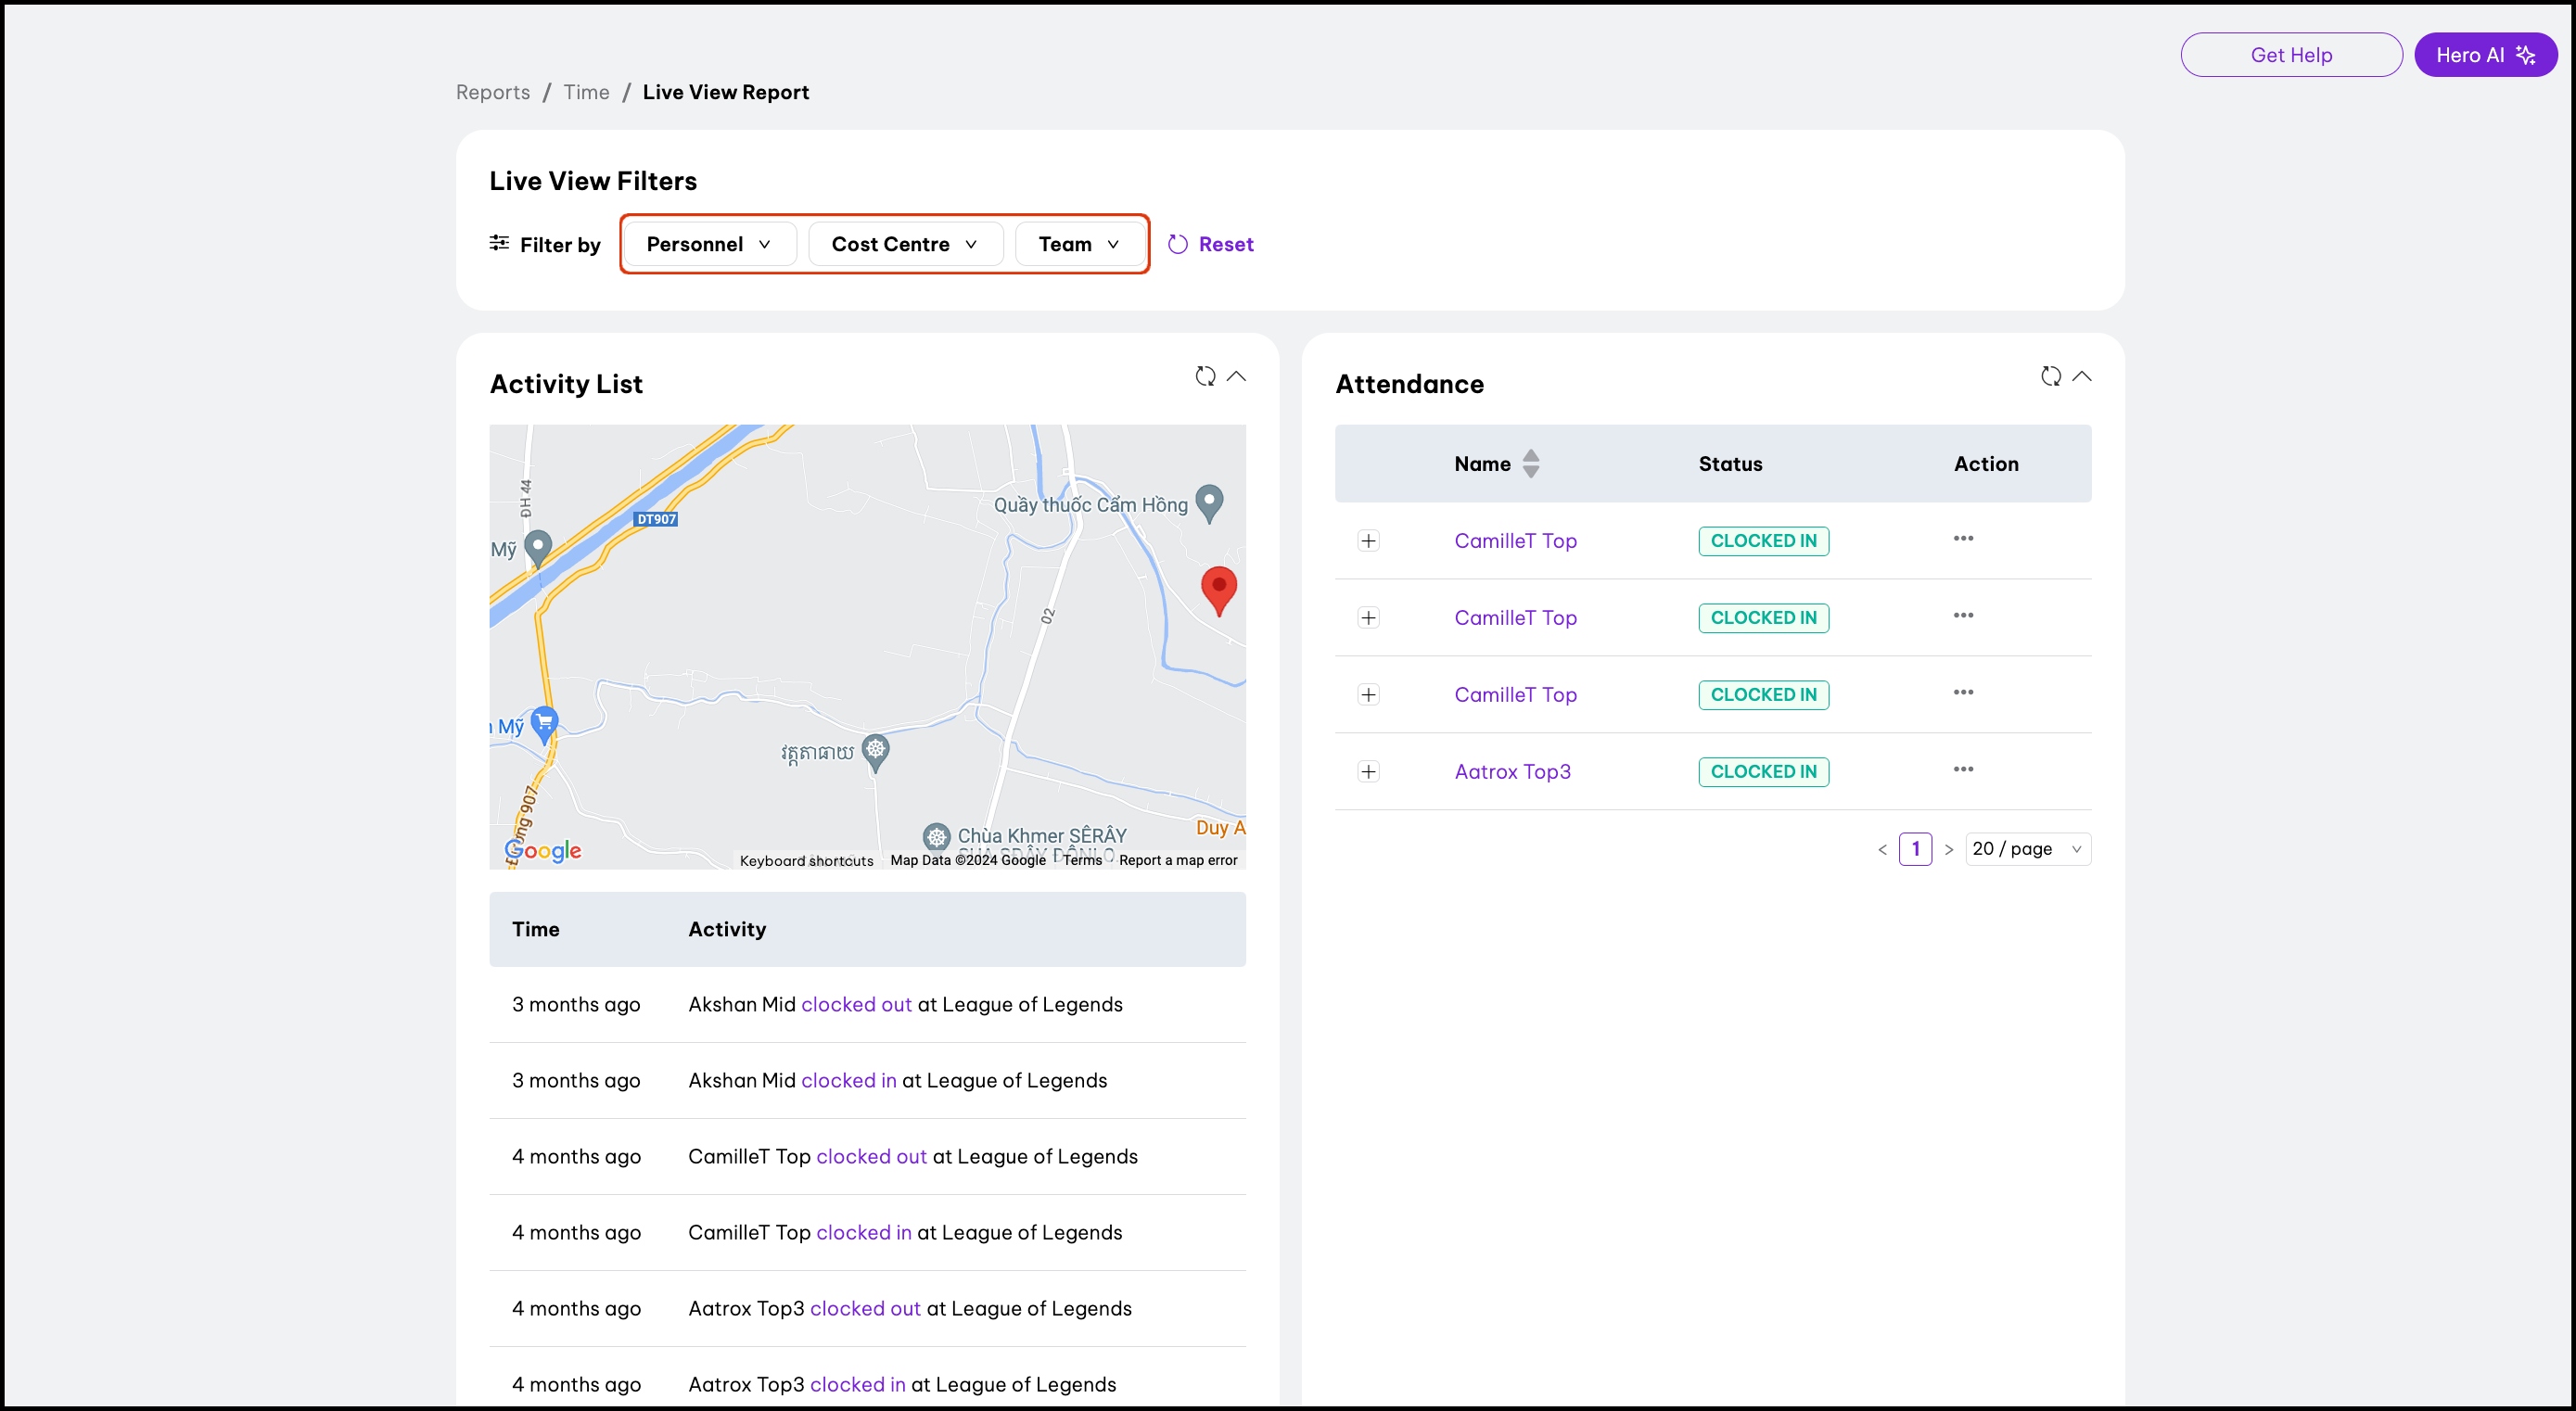The height and width of the screenshot is (1411, 2576).
Task: Reset the live view filters
Action: [1211, 244]
